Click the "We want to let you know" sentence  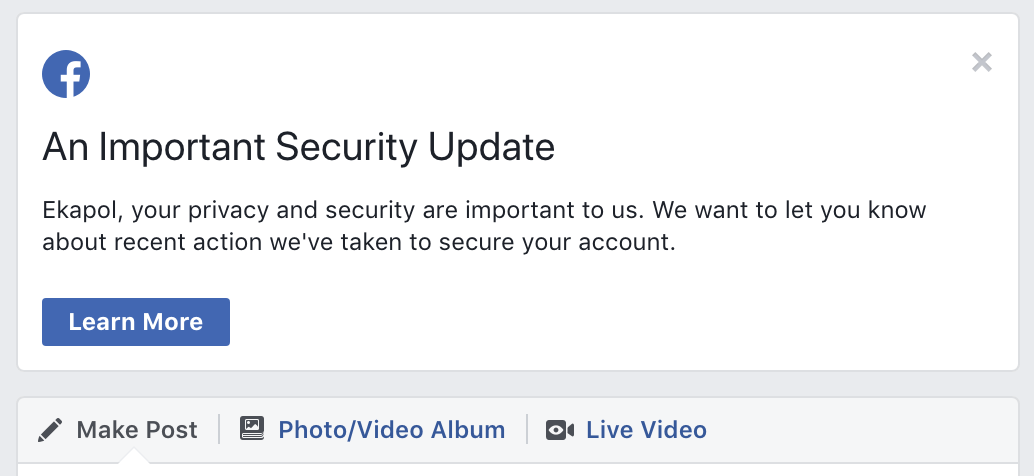pyautogui.click(x=789, y=210)
